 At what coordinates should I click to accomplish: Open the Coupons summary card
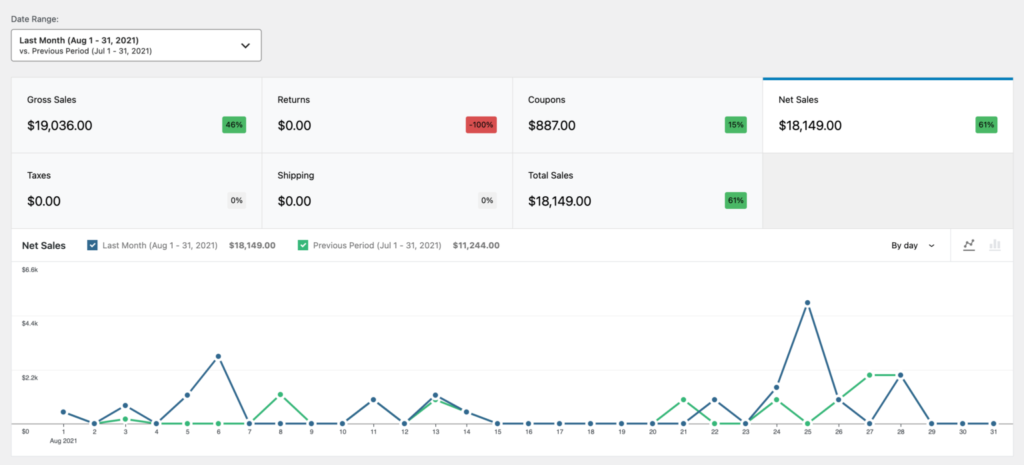coord(636,115)
